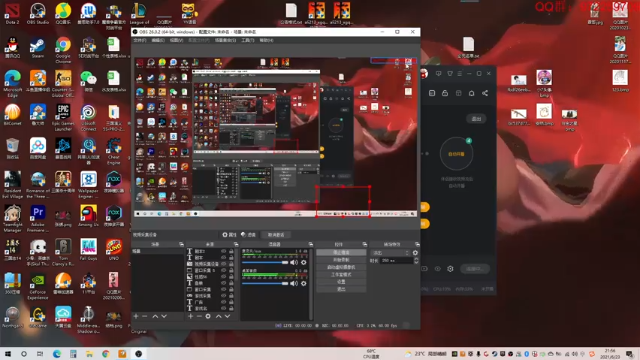Screen dimensions: 640x360
Task: Undock the Audio Mixer panel
Action: (x=311, y=244)
